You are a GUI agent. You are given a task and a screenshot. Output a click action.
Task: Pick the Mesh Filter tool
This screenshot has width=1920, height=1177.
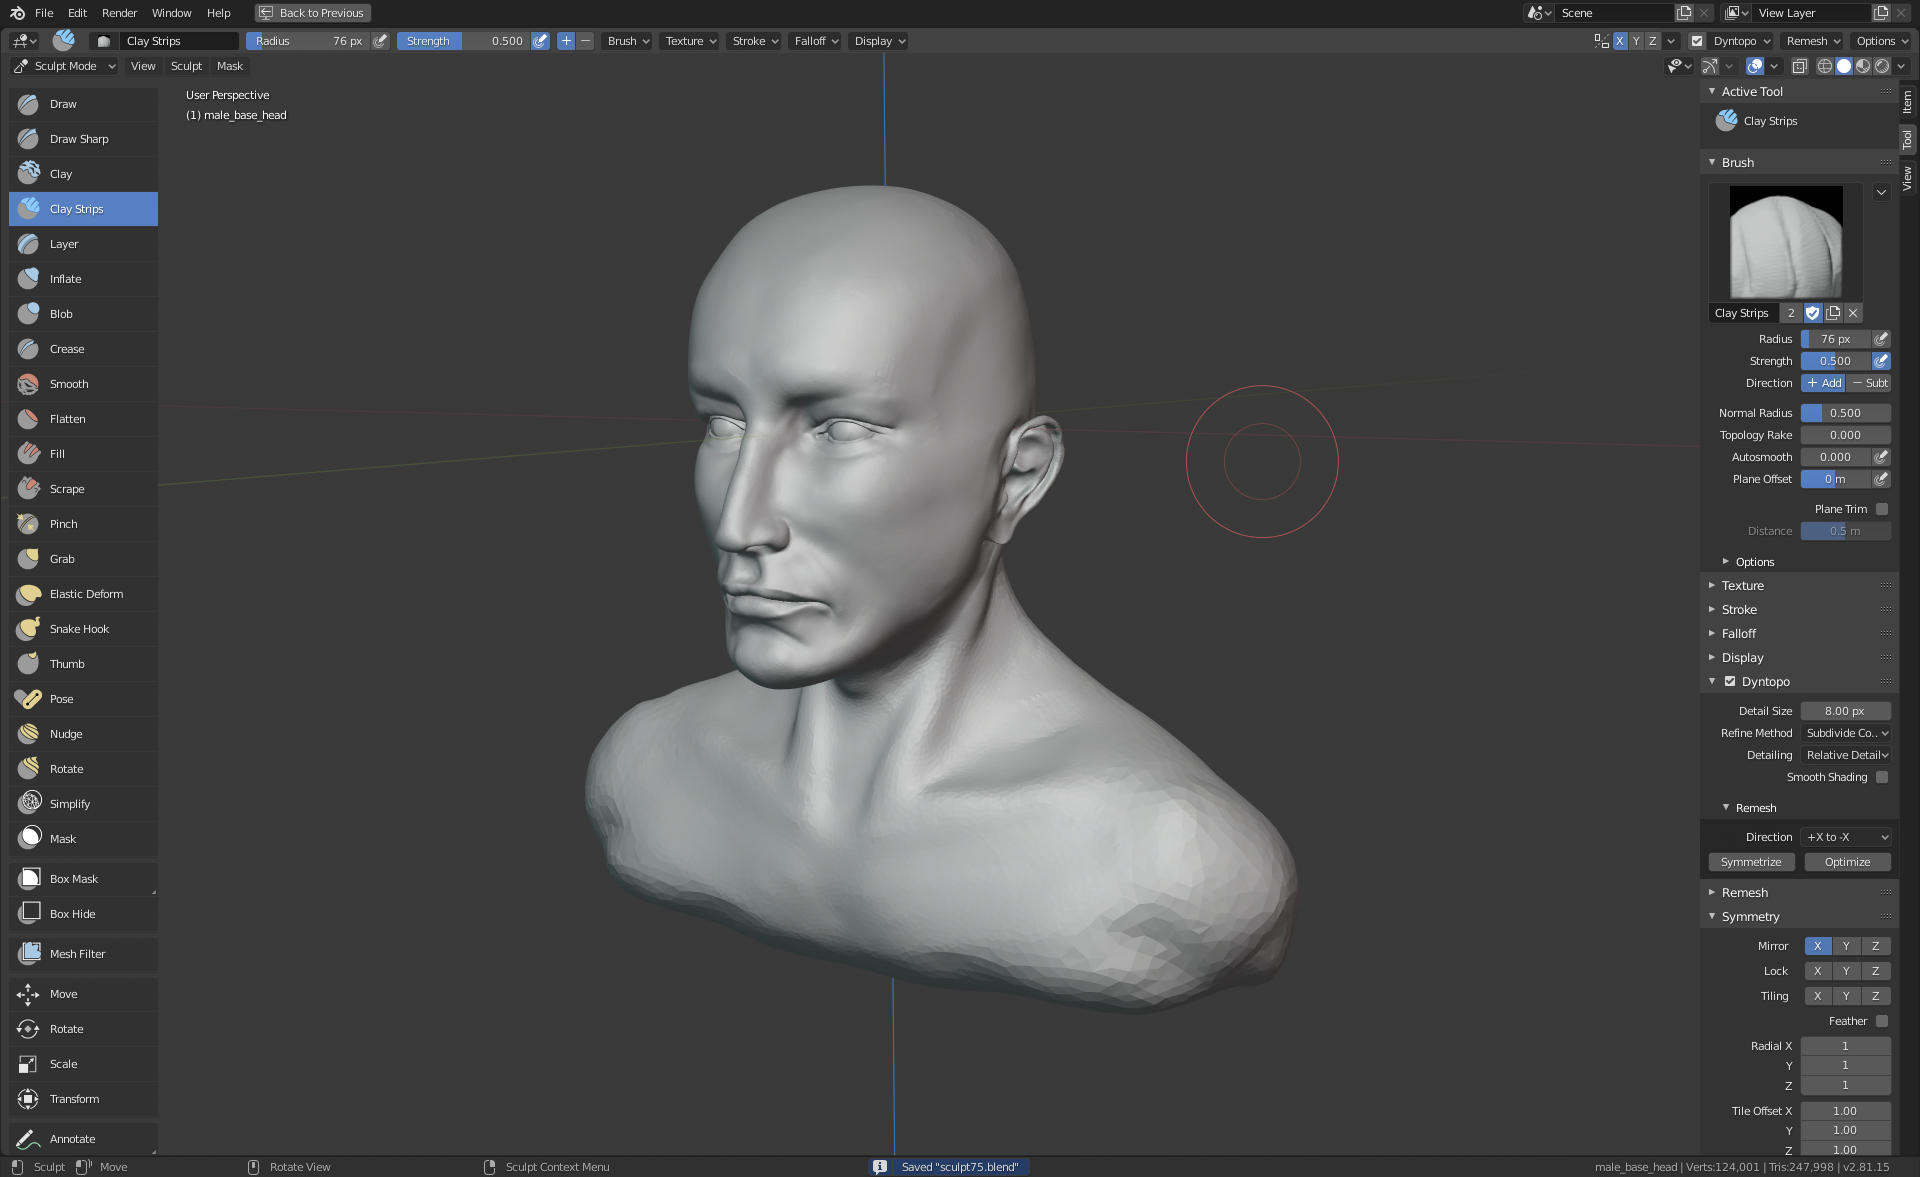(x=77, y=954)
